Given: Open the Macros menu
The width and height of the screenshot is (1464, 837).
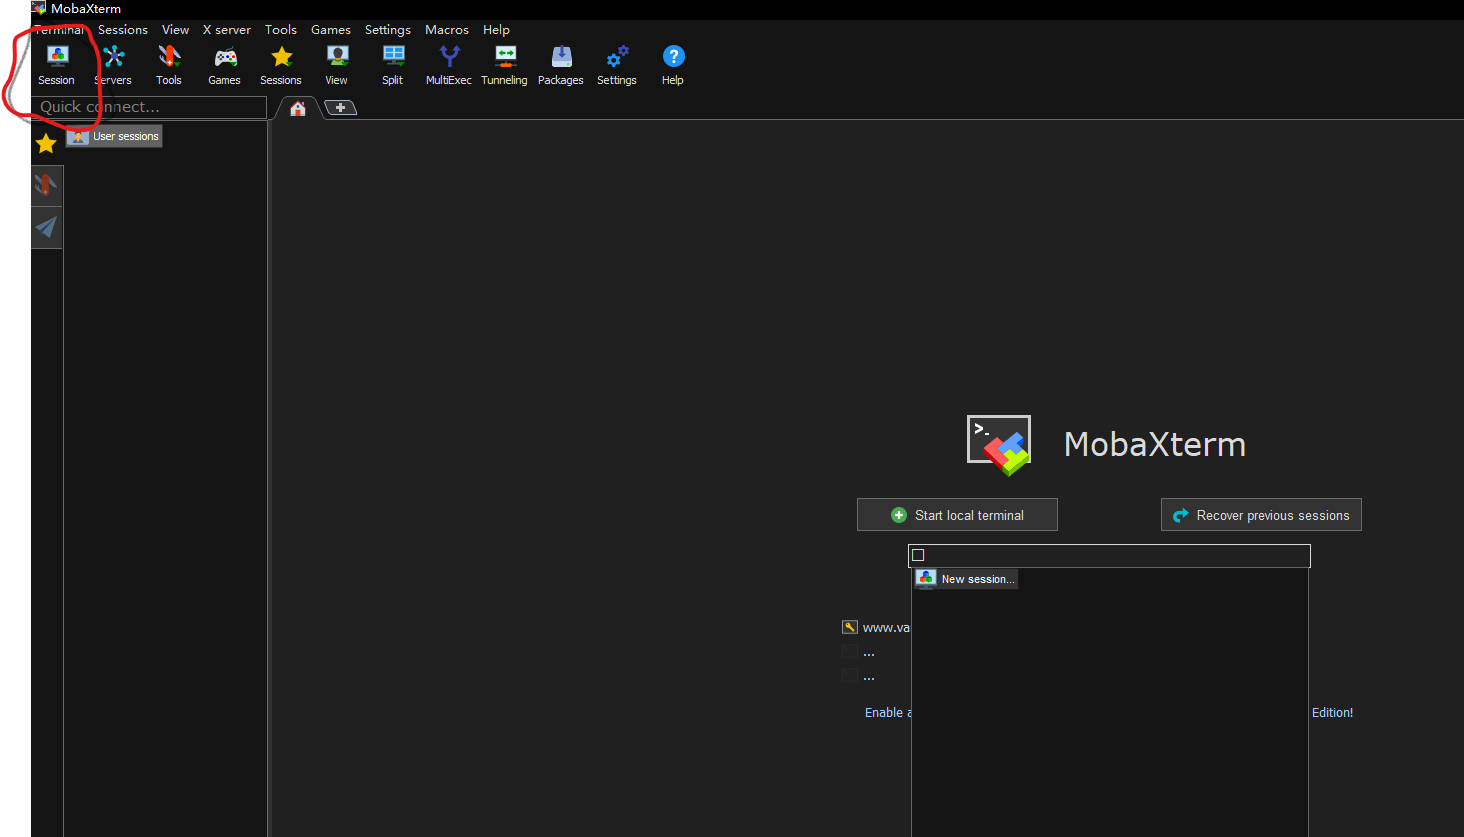Looking at the screenshot, I should [x=447, y=30].
